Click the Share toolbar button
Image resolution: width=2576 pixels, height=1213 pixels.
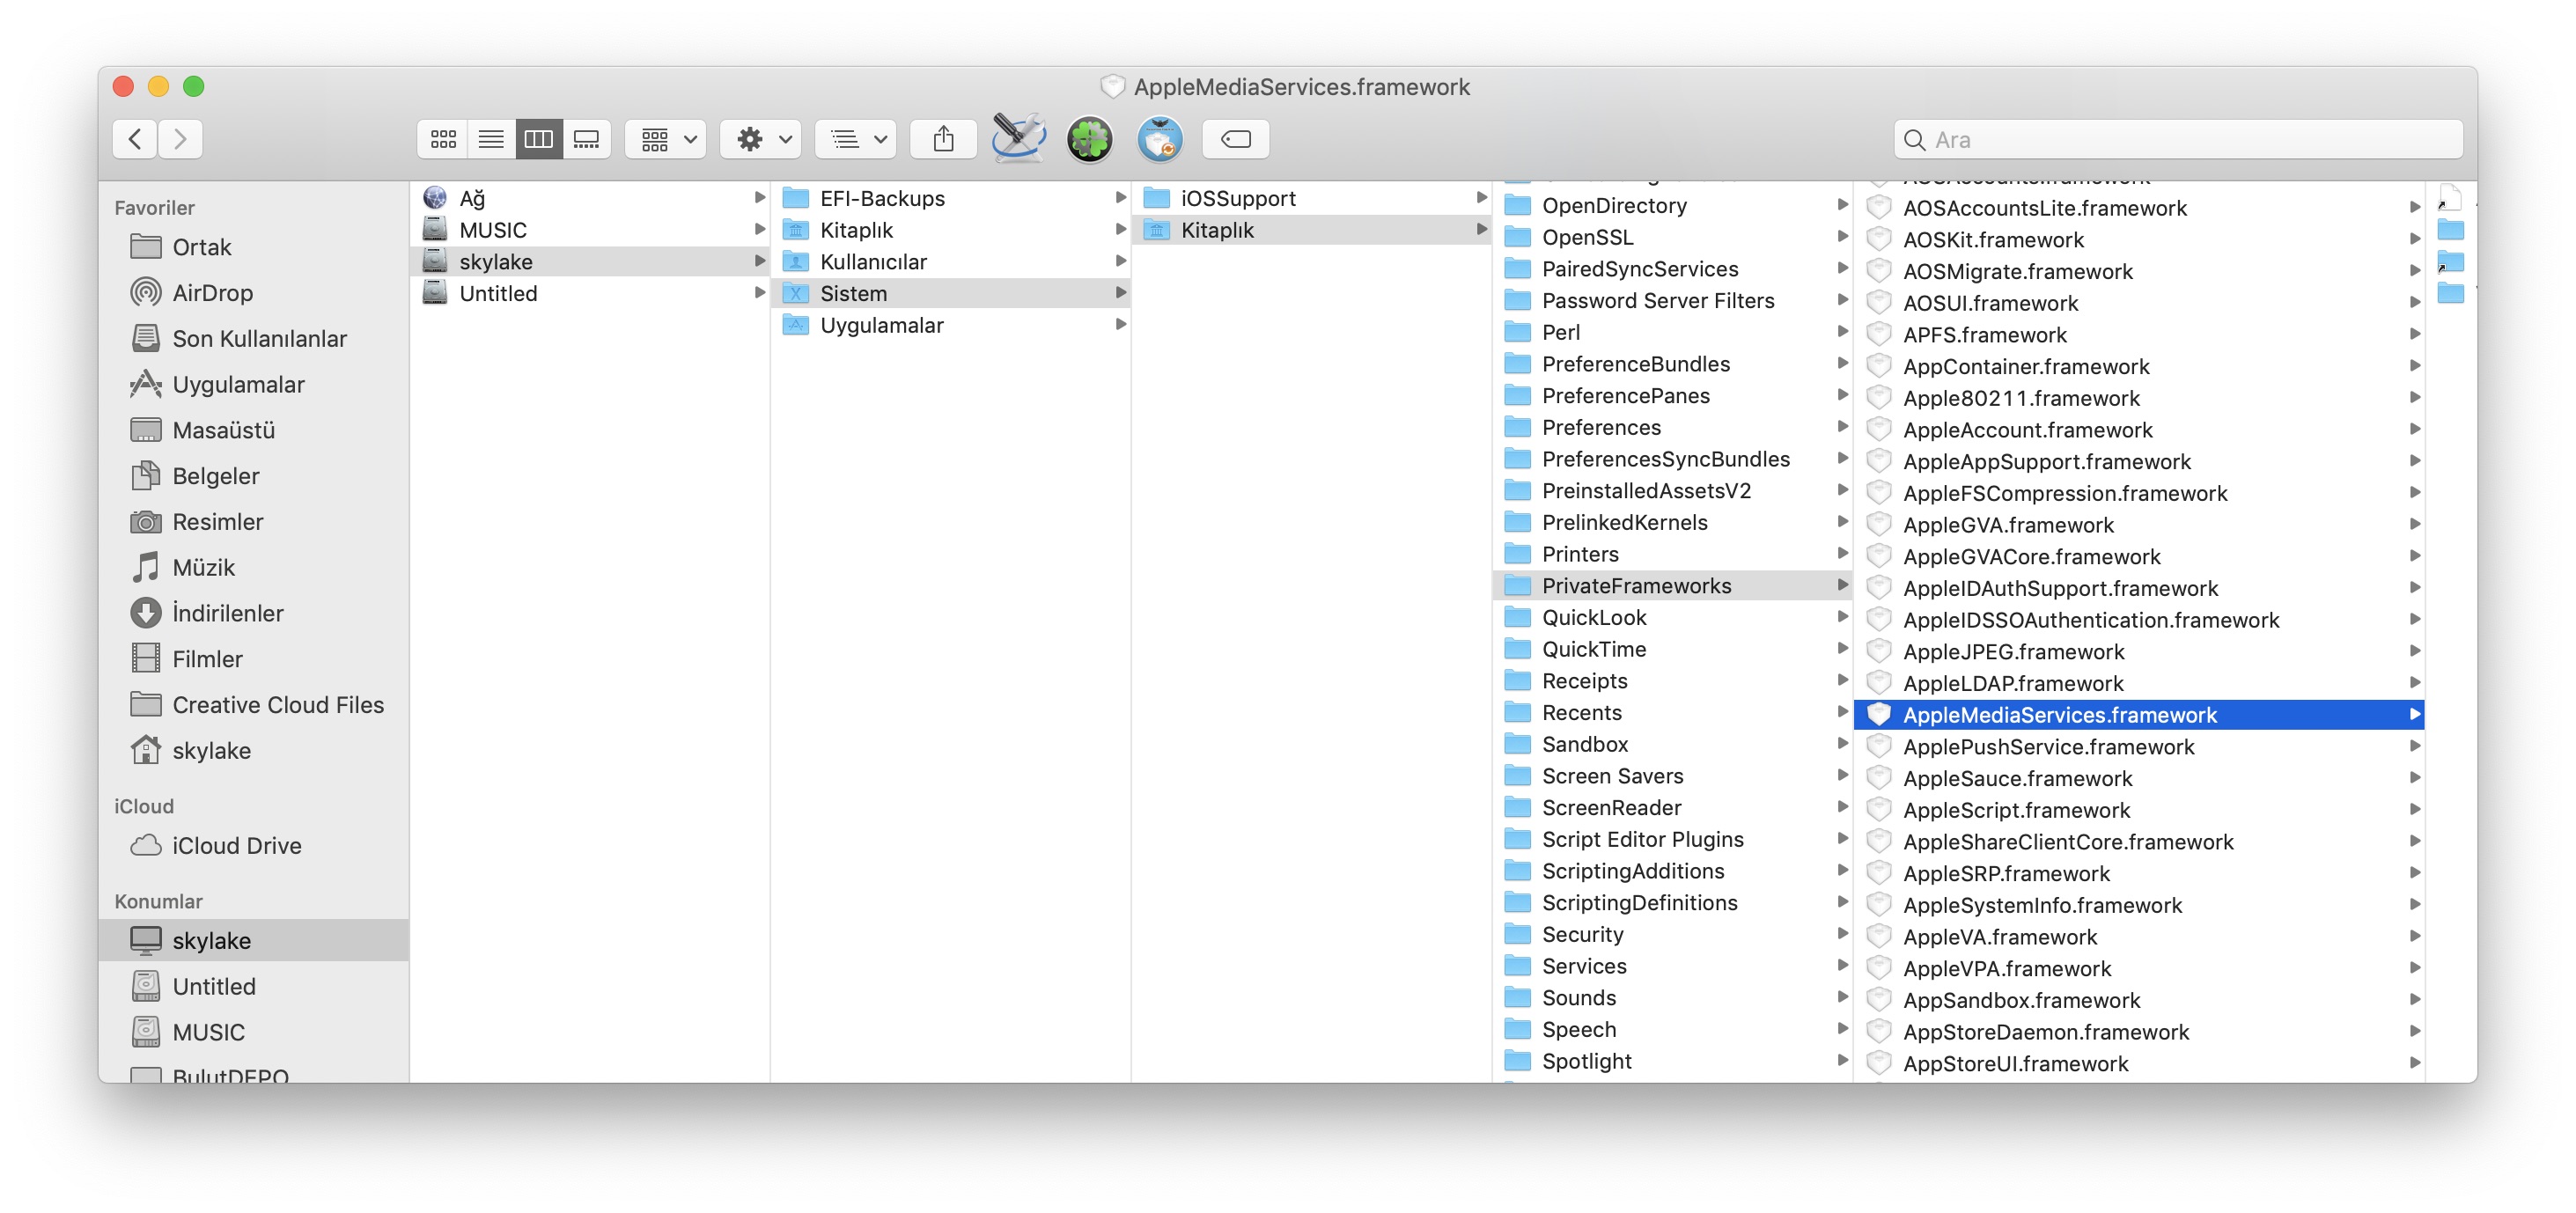pos(943,139)
